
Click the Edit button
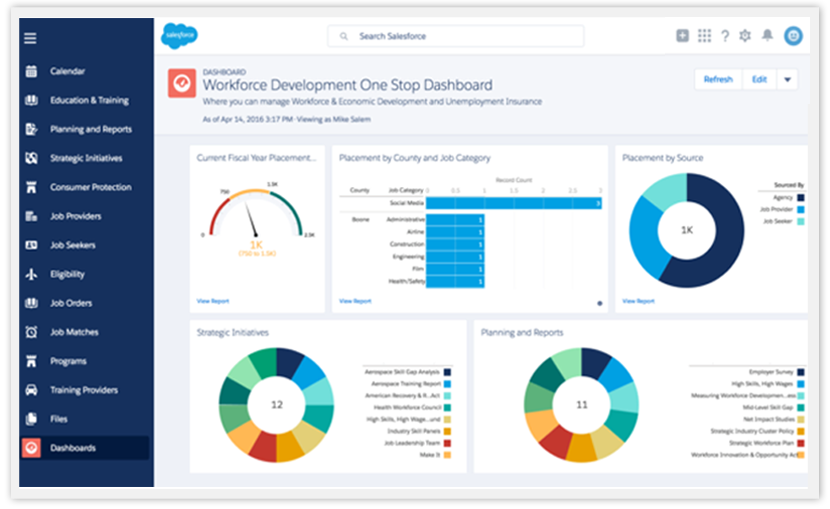coord(759,79)
